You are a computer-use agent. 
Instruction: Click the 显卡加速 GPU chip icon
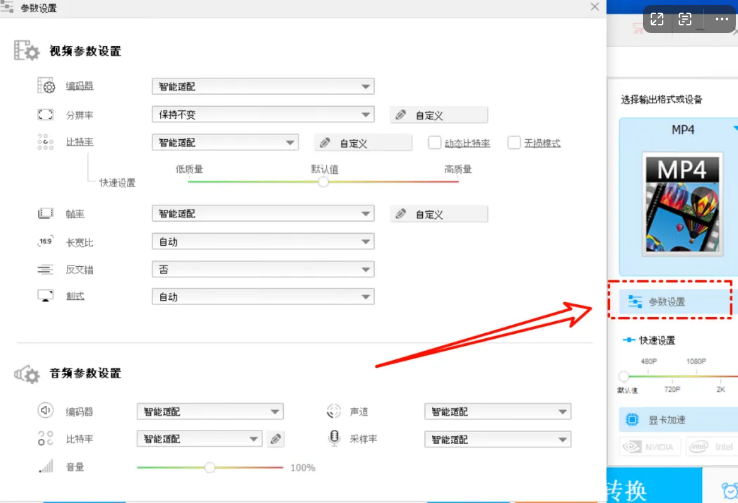(x=632, y=419)
